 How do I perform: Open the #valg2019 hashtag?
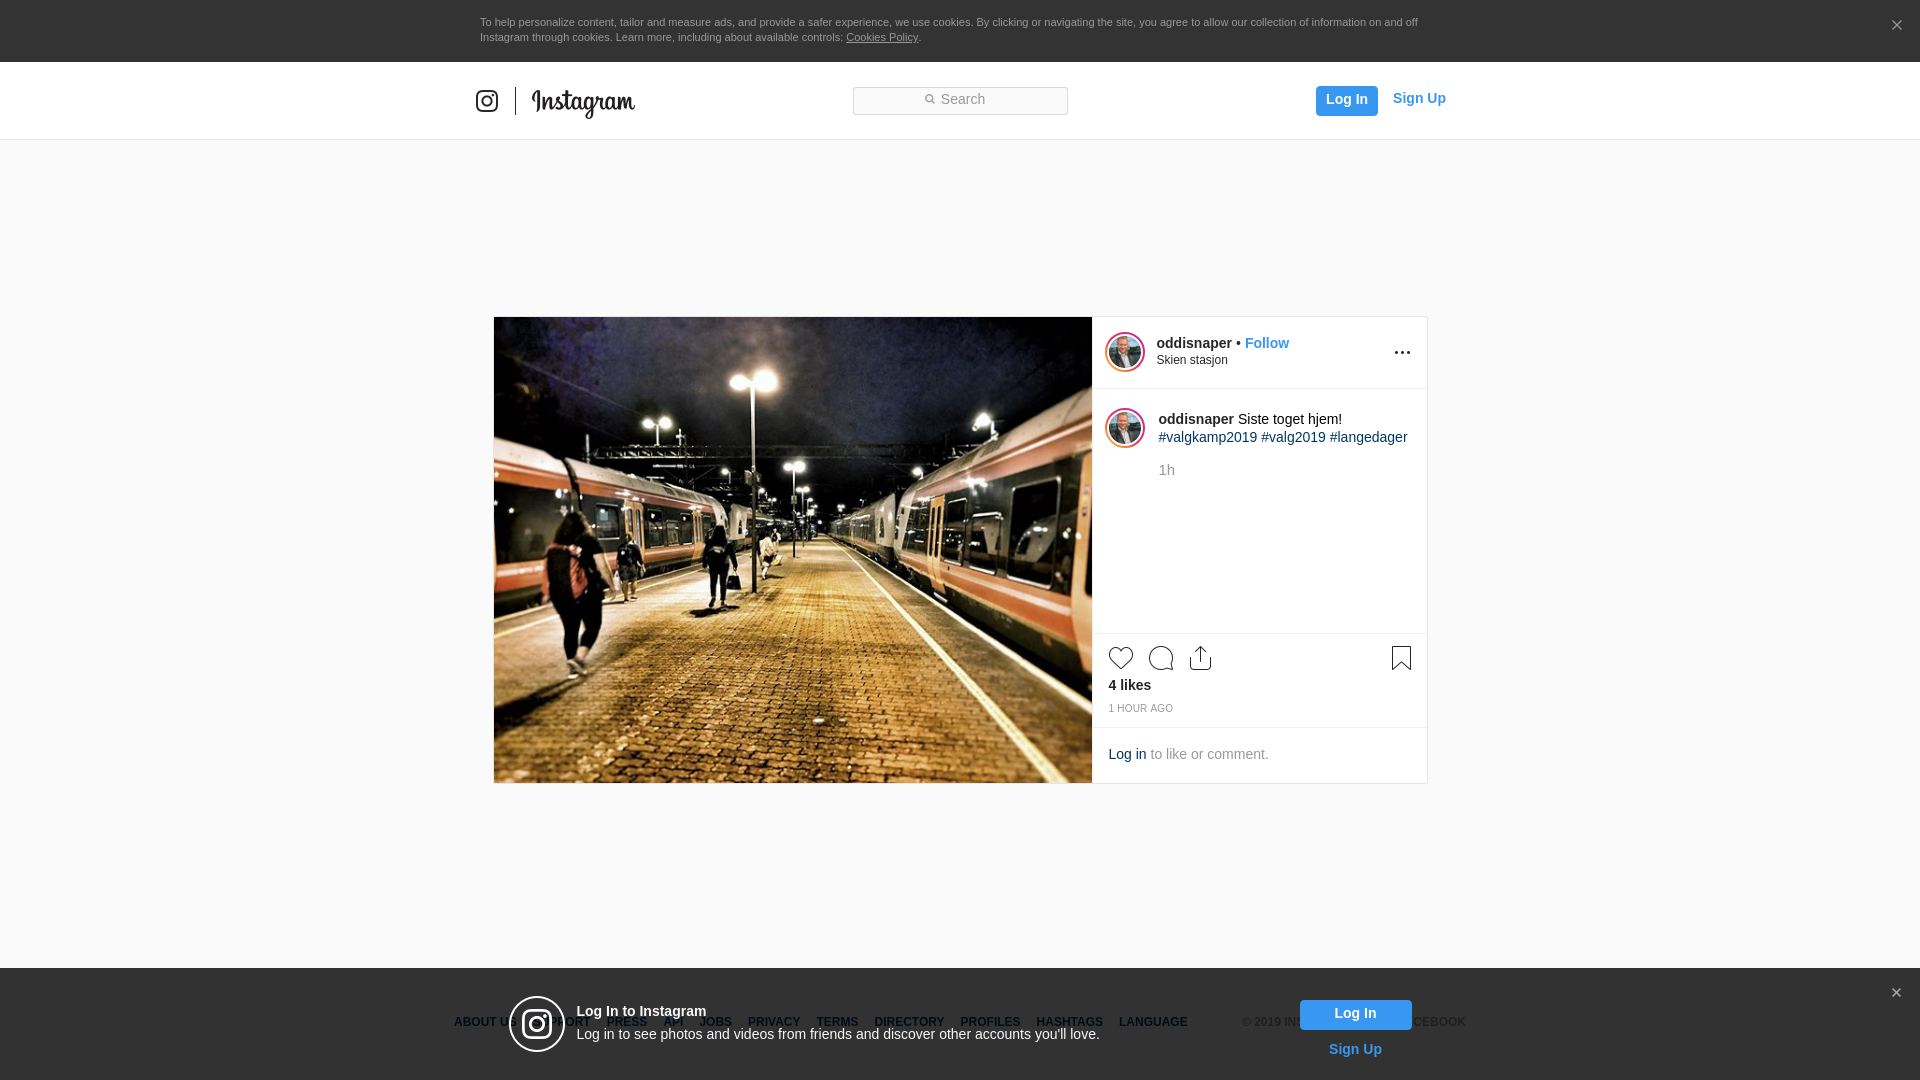[1293, 437]
